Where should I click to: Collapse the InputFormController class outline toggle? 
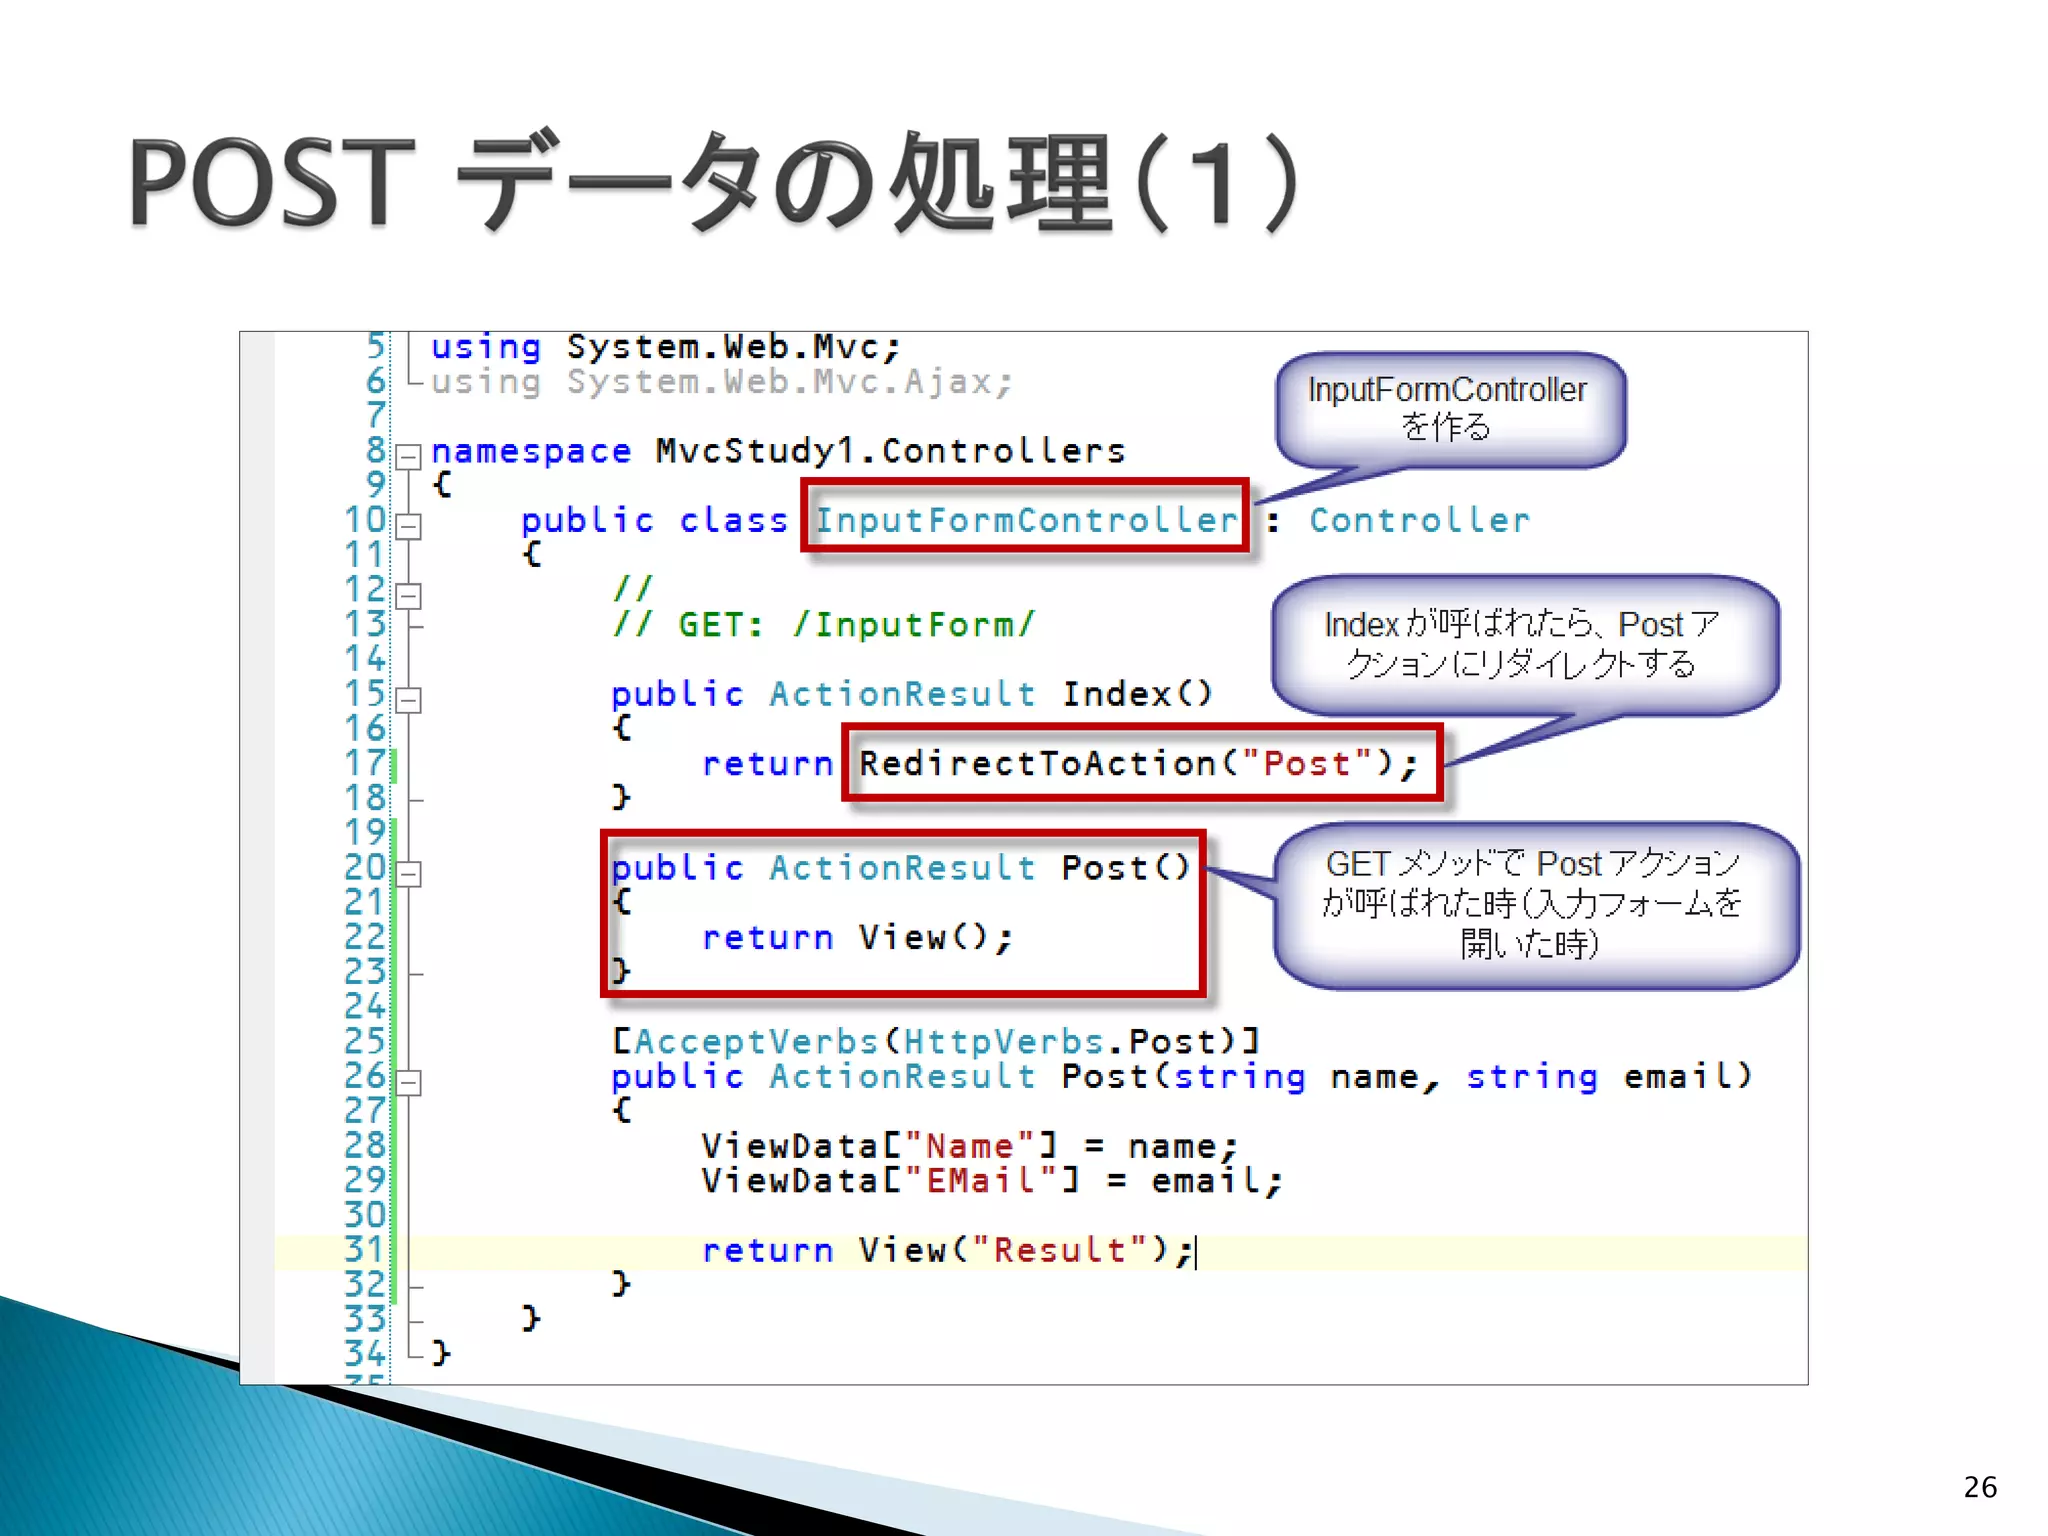coord(408,526)
